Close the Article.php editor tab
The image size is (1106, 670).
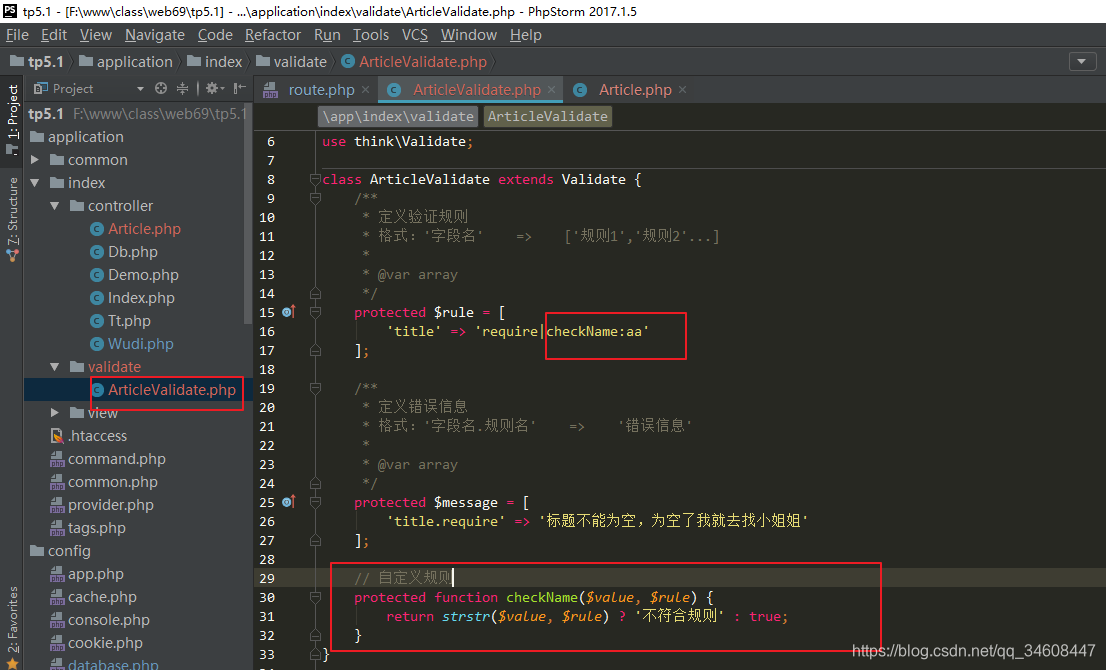coord(683,90)
